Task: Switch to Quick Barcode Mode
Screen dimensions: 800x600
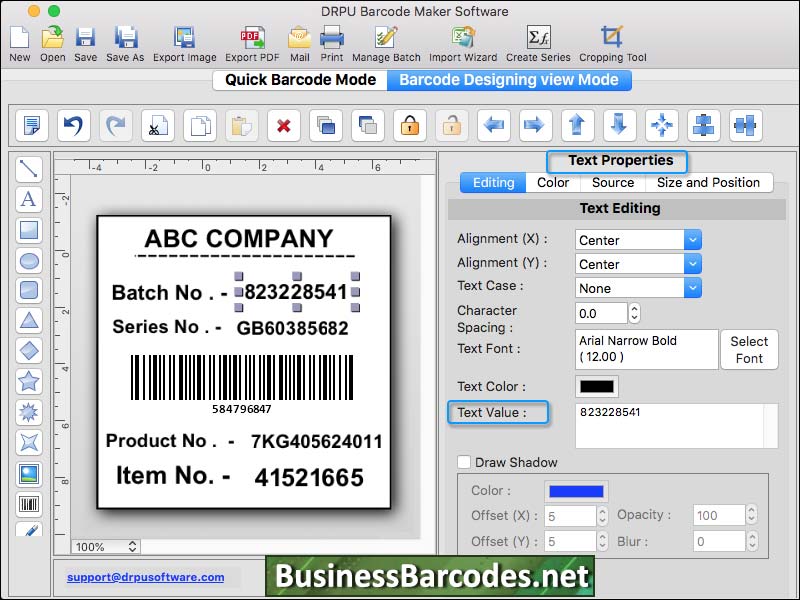Action: (x=298, y=80)
